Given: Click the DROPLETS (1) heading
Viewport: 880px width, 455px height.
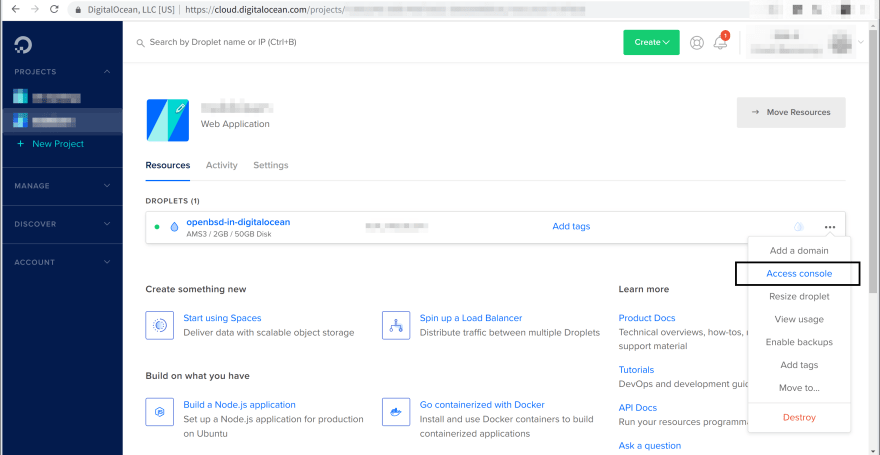Looking at the screenshot, I should 172,200.
